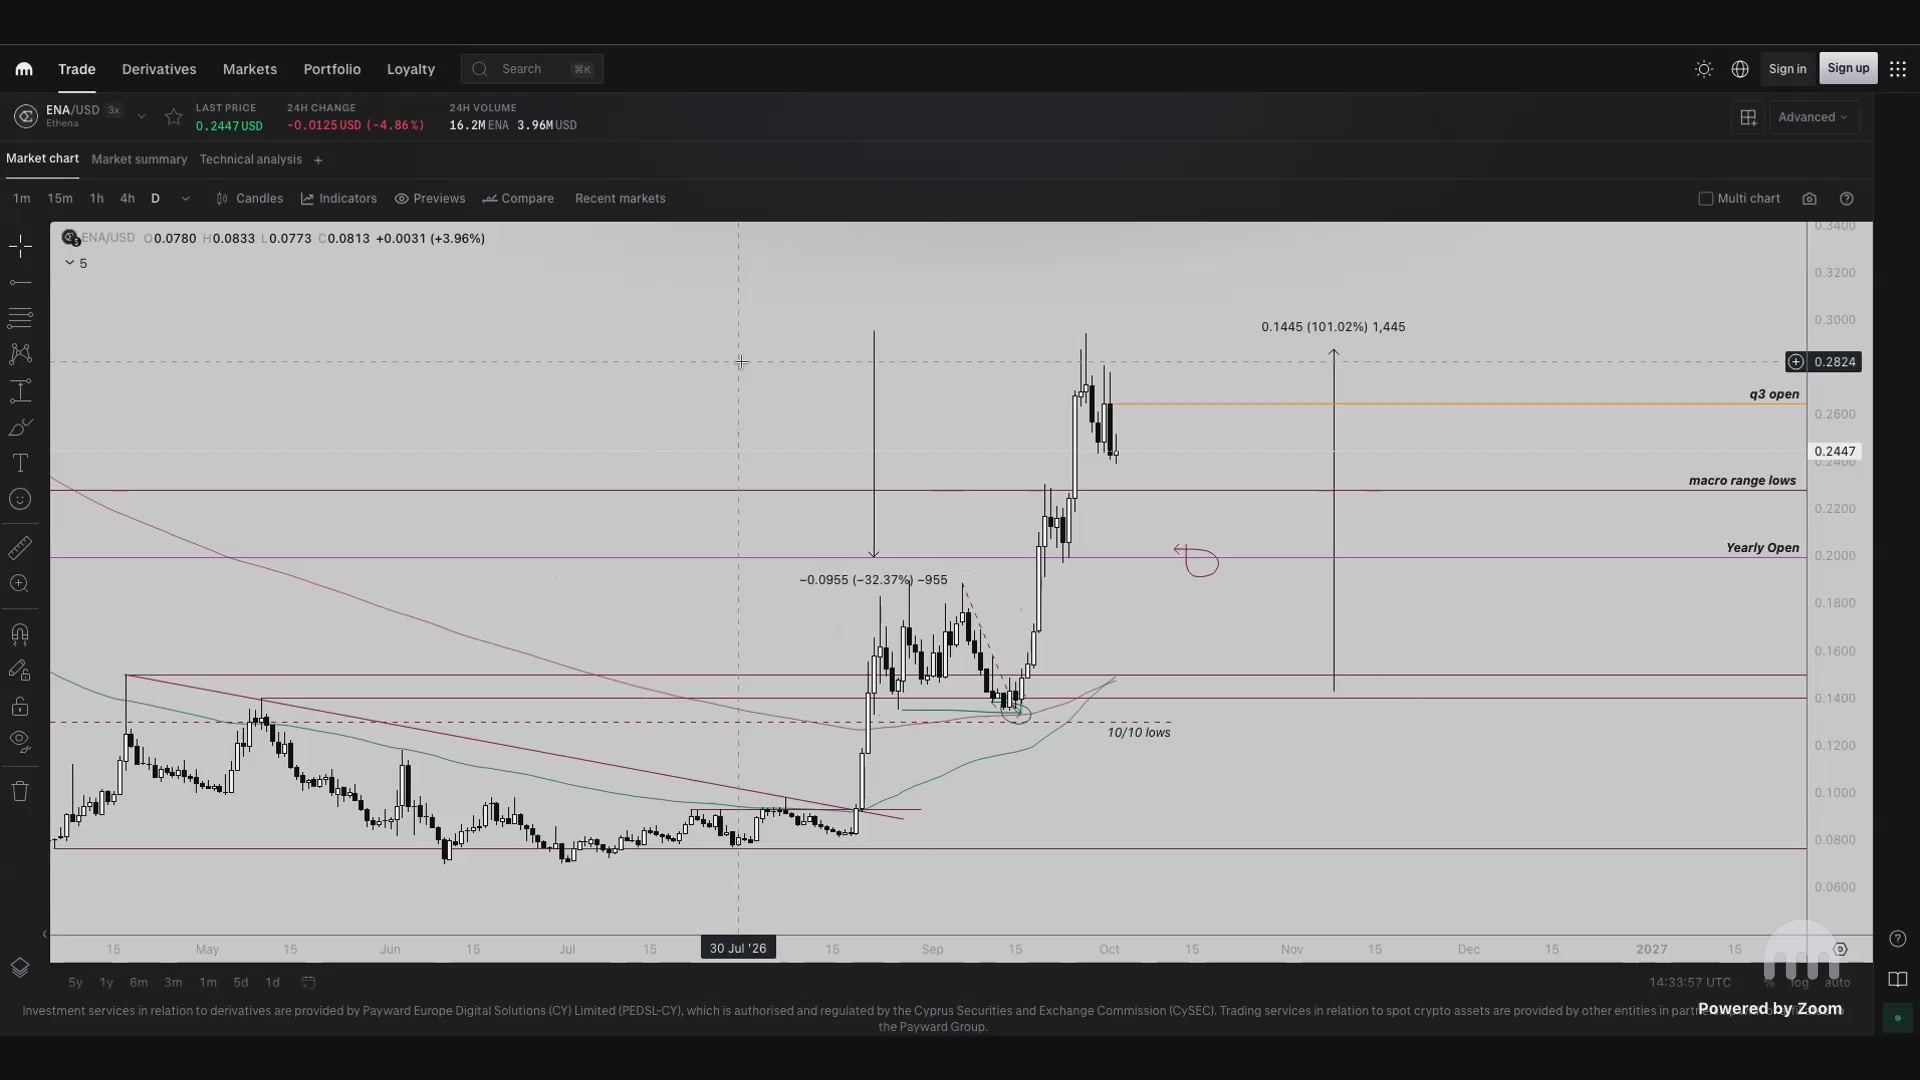Open Recent markets
The width and height of the screenshot is (1920, 1080).
click(x=620, y=199)
